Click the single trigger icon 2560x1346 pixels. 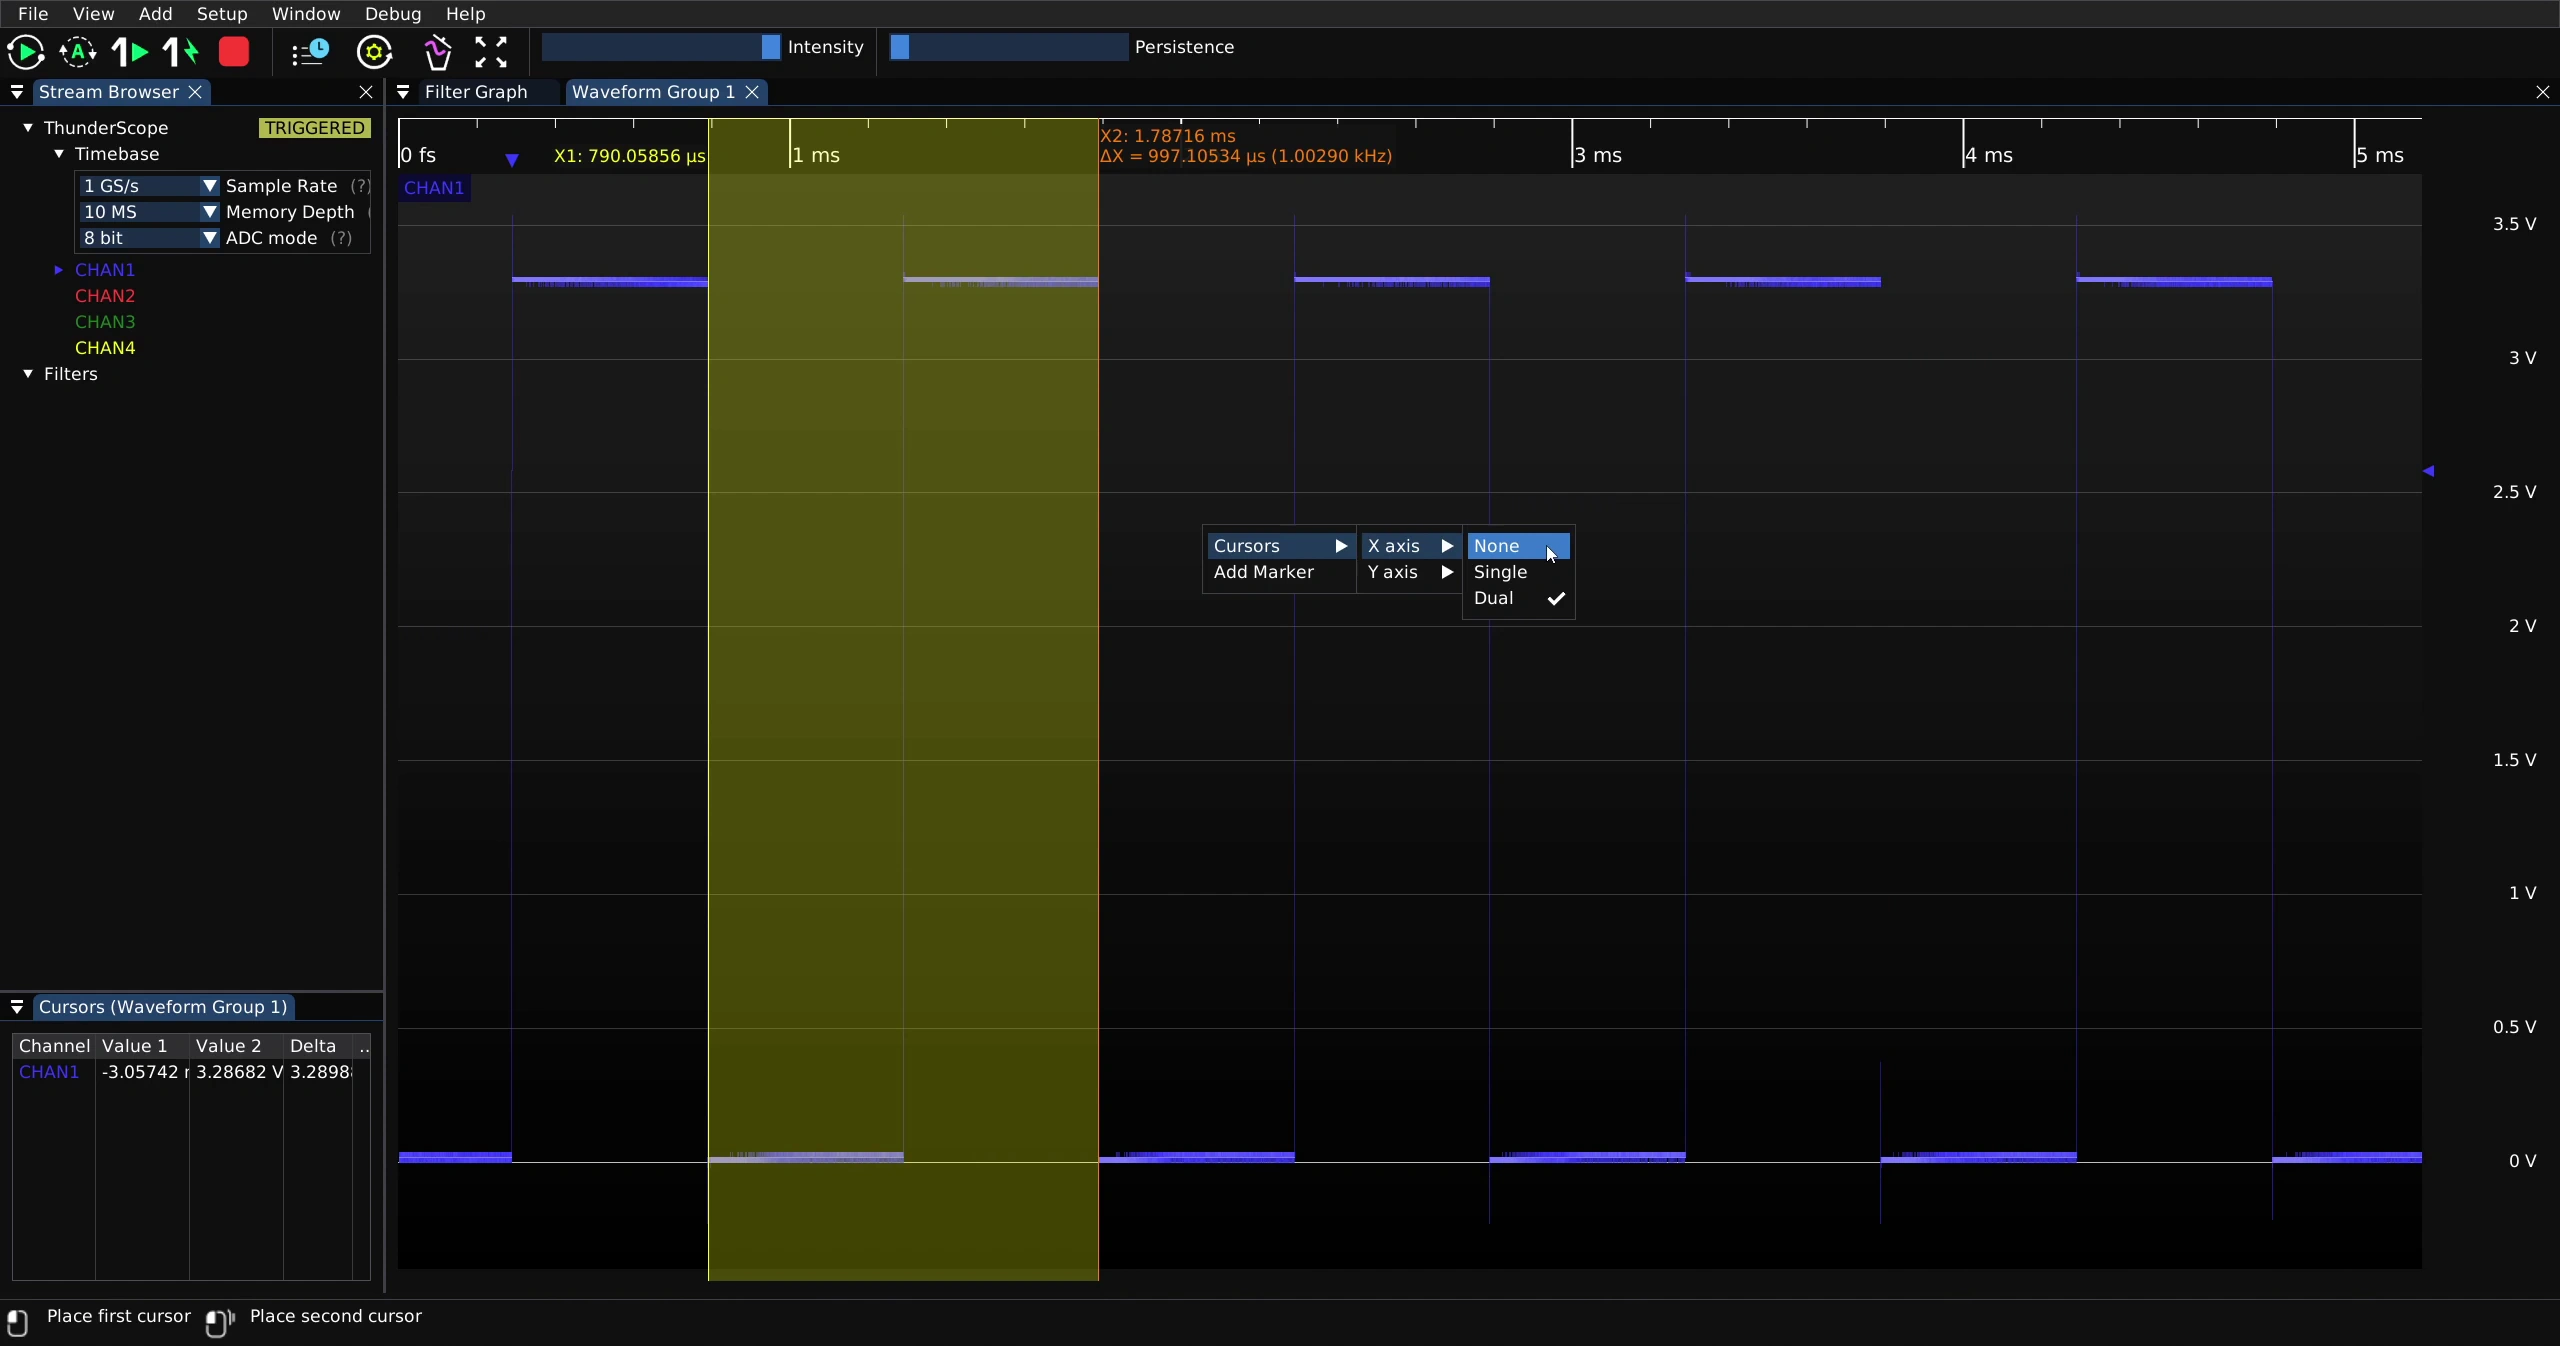click(x=130, y=52)
